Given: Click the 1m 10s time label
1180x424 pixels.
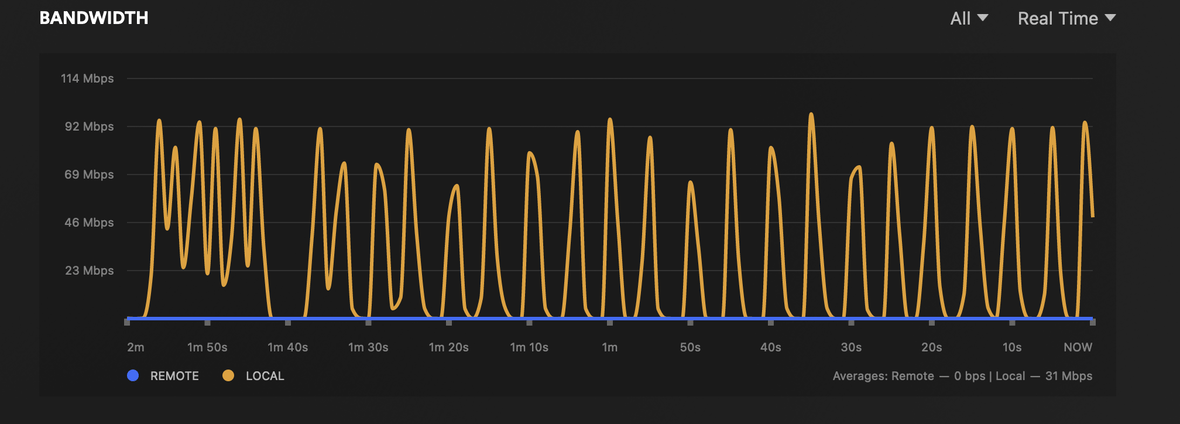Looking at the screenshot, I should tap(529, 347).
